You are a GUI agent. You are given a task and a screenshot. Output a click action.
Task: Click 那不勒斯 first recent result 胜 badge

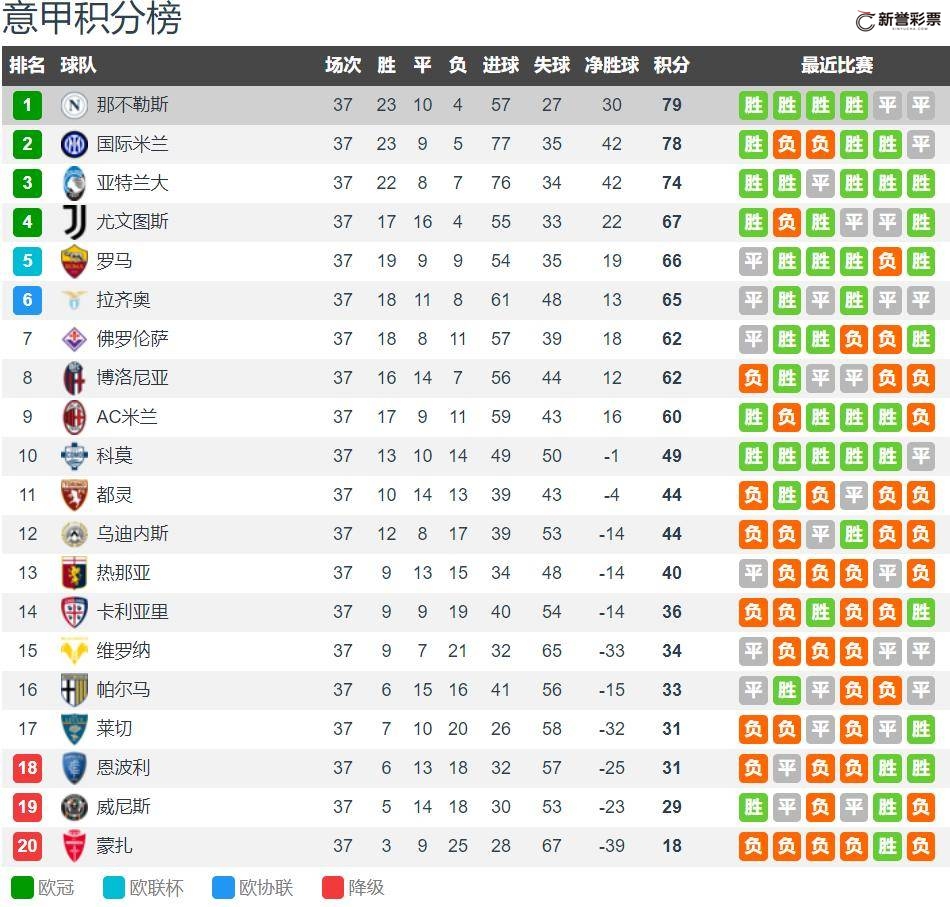pos(753,105)
